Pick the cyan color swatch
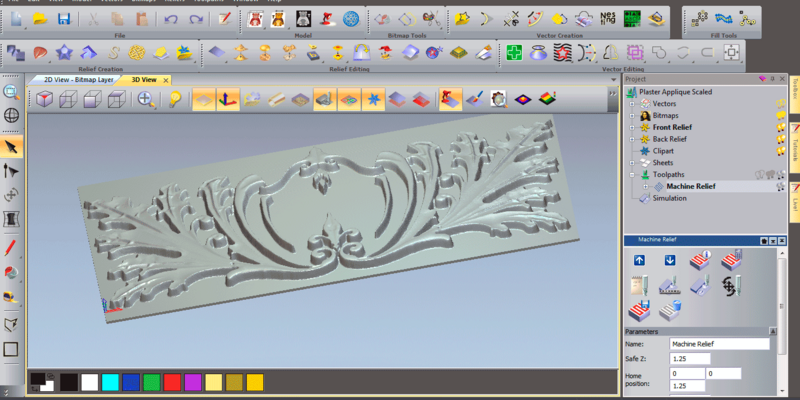The width and height of the screenshot is (800, 400). (110, 382)
